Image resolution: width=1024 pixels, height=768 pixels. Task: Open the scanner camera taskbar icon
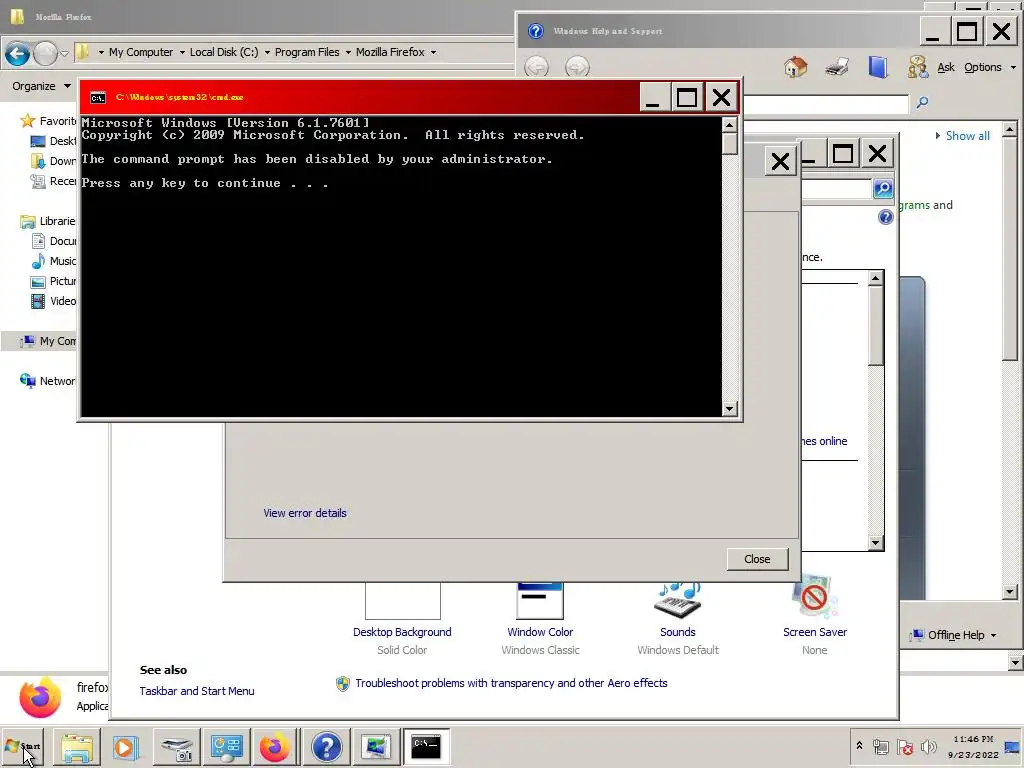(177, 746)
